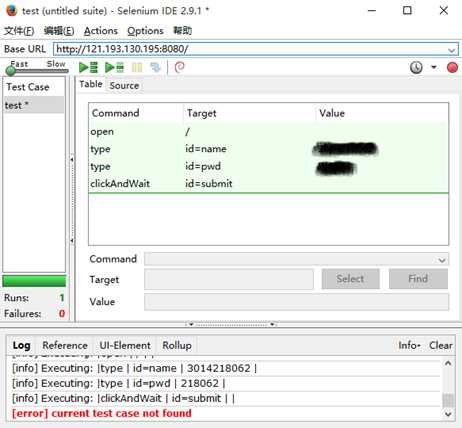Collapse log pane left splitter arrow
This screenshot has width=462, height=428.
click(x=191, y=324)
